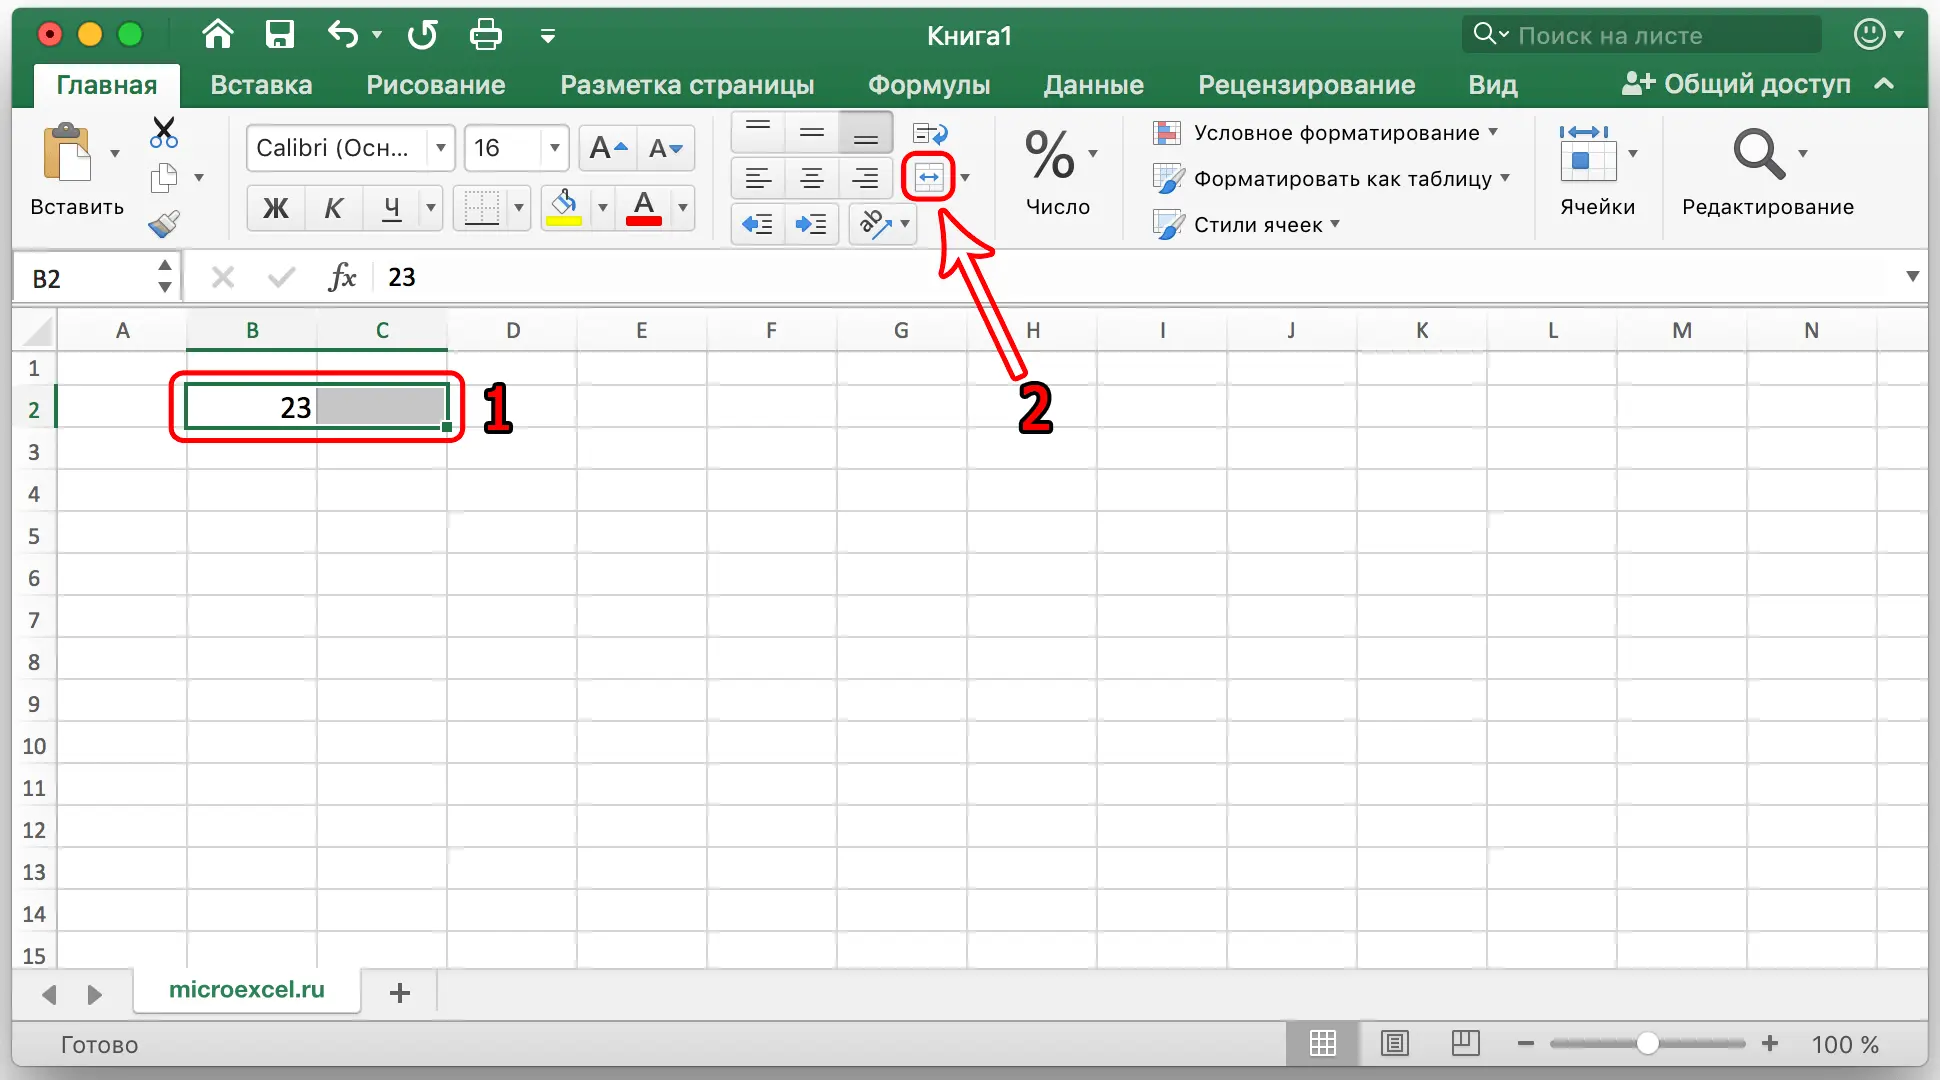The height and width of the screenshot is (1080, 1940).
Task: Open borders dropdown arrow
Action: 519,208
